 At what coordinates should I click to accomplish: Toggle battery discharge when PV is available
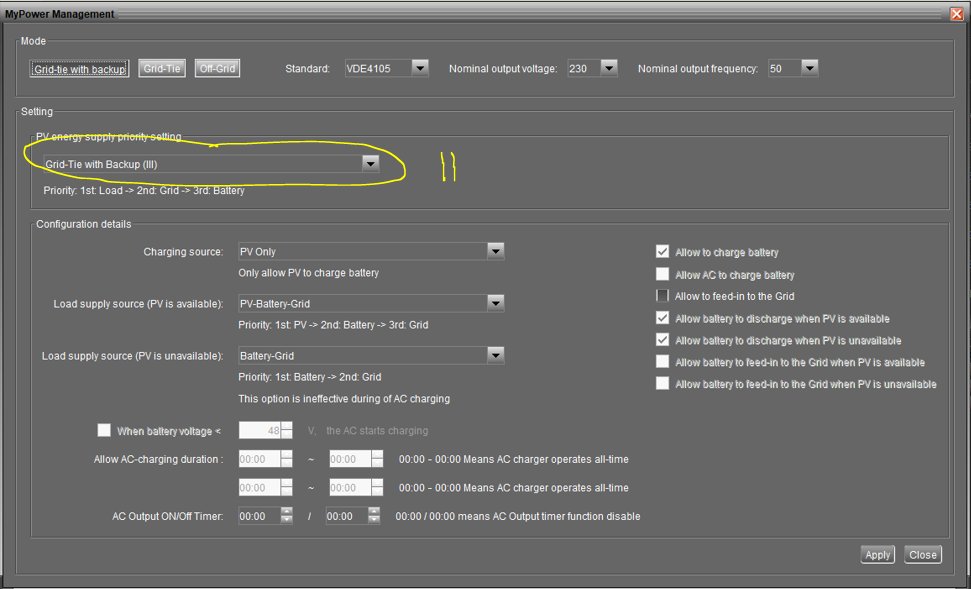(662, 318)
